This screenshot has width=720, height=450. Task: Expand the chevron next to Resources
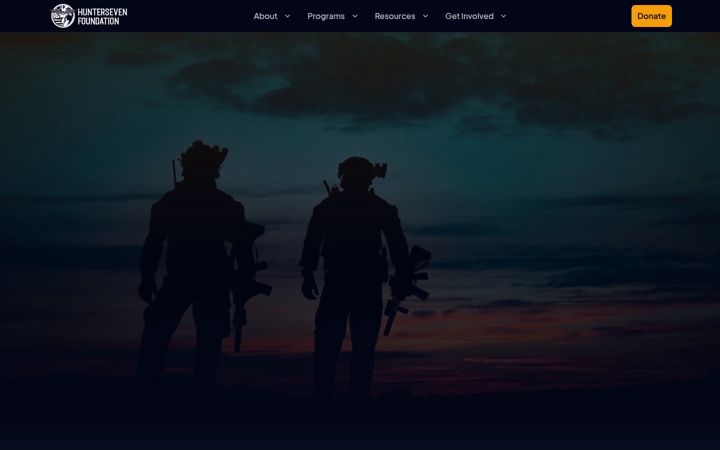pyautogui.click(x=425, y=16)
